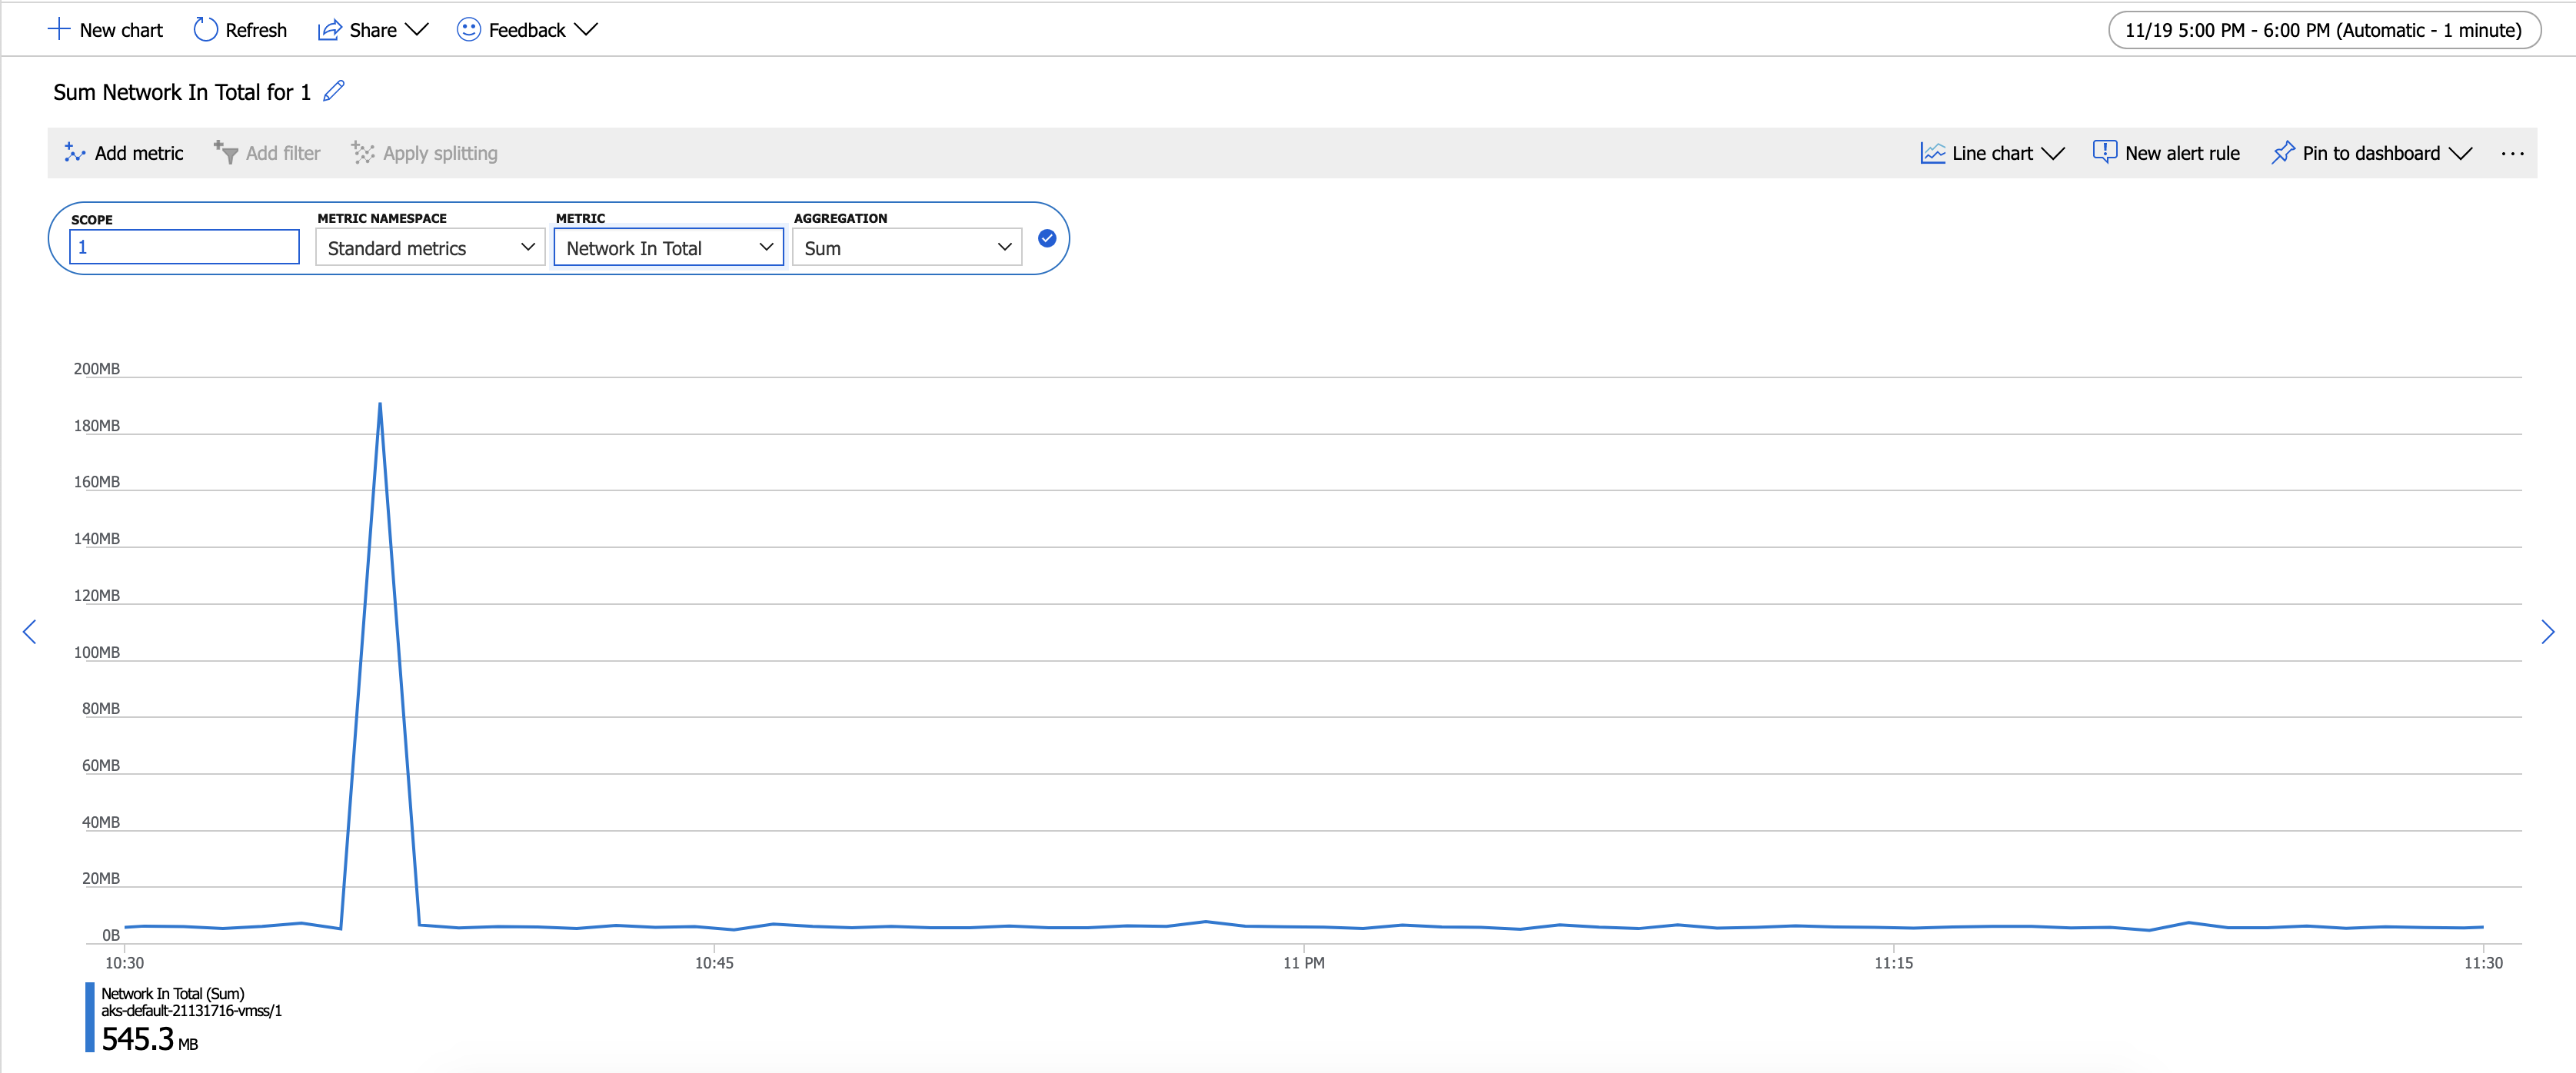2576x1073 pixels.
Task: Open the Sum aggregation dropdown
Action: tap(906, 247)
